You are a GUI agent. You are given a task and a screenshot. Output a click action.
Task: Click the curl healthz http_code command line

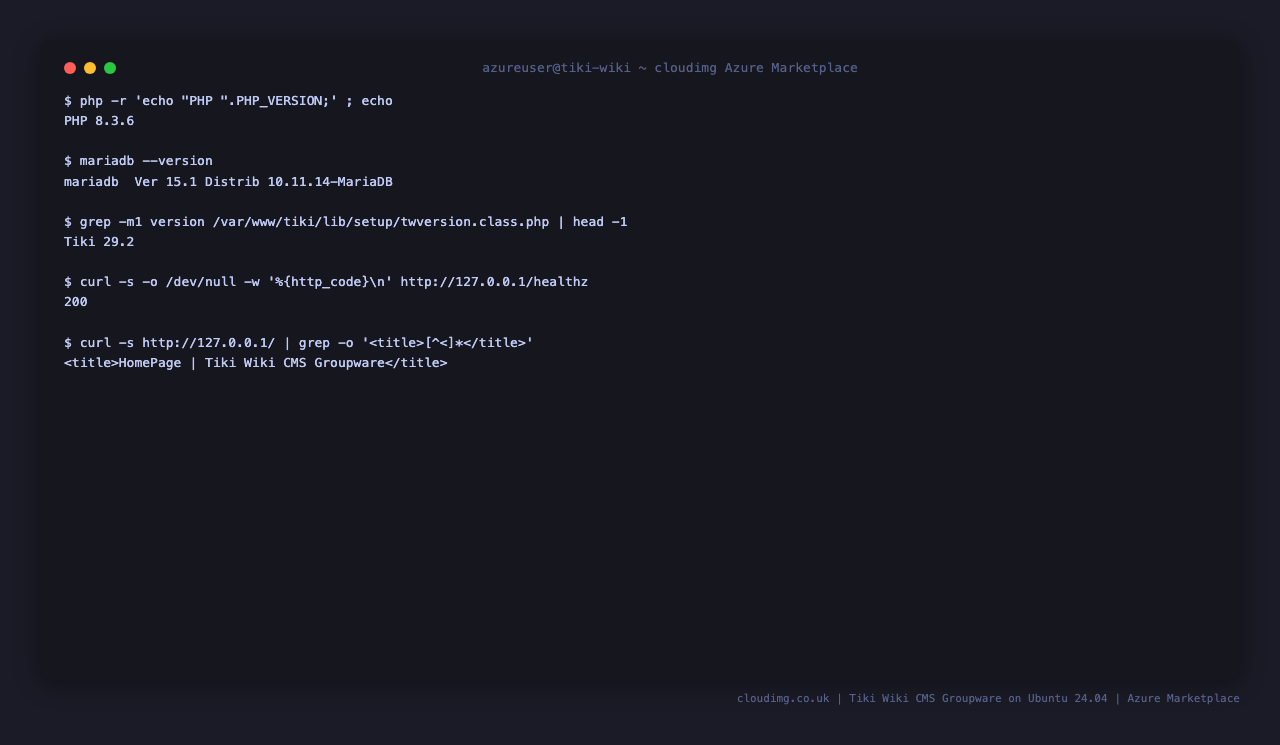[326, 282]
